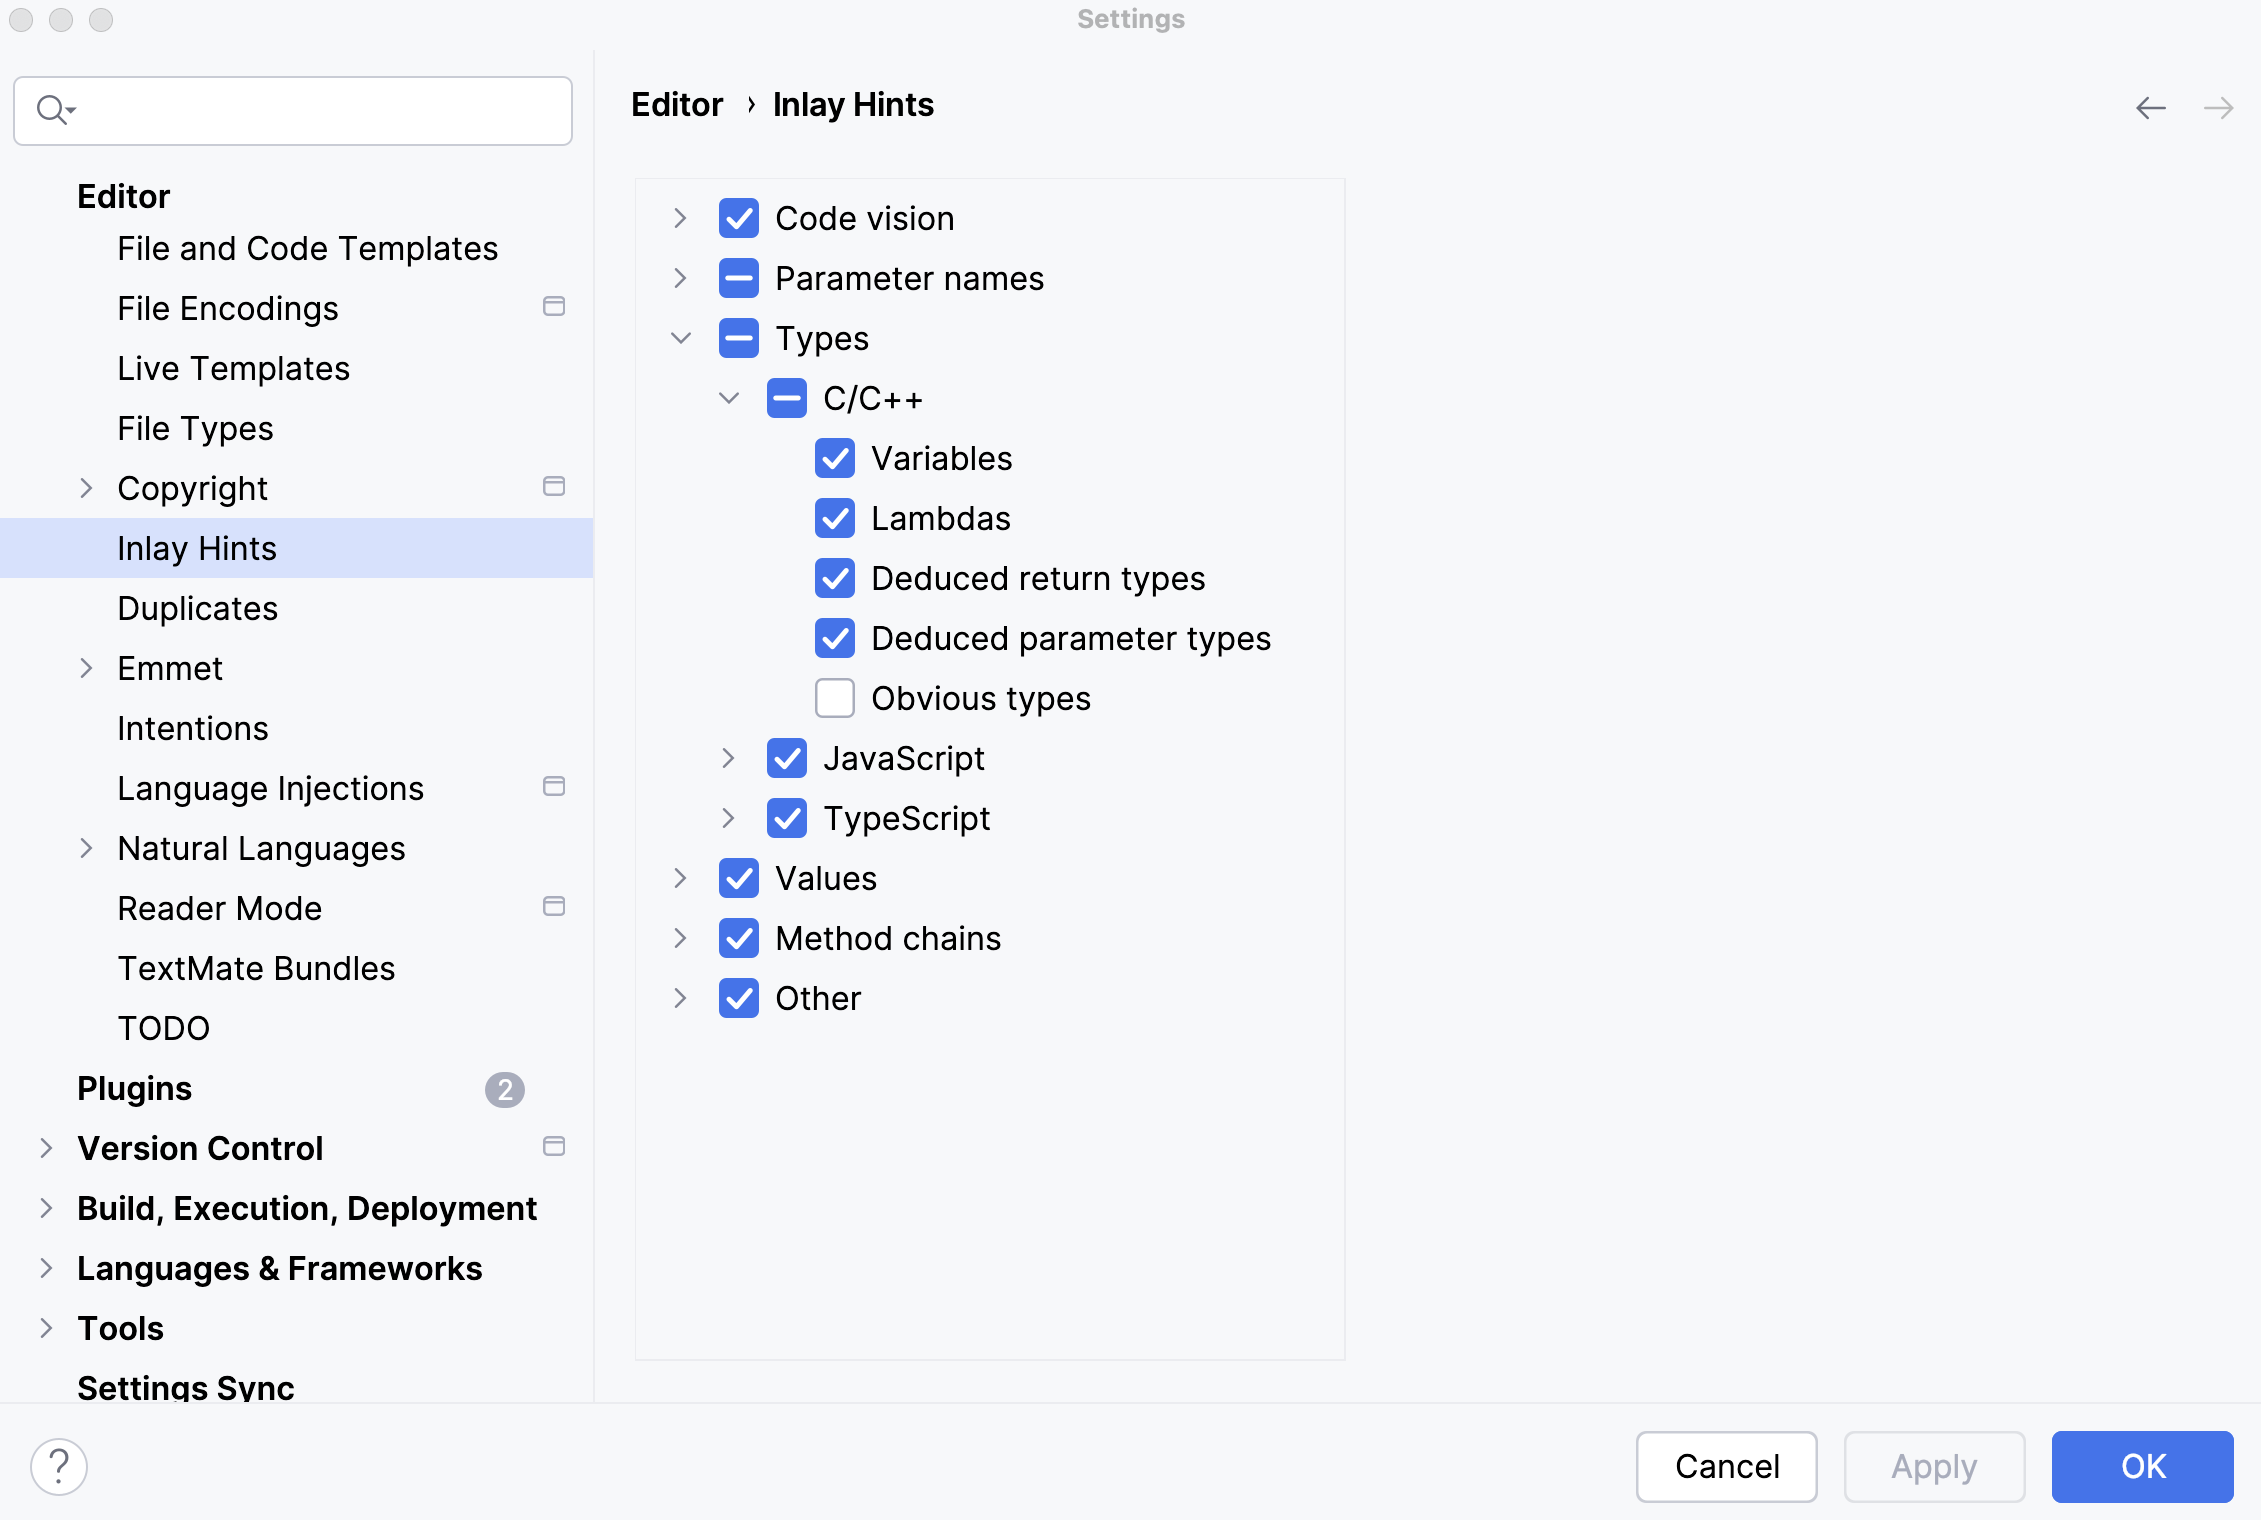Image resolution: width=2261 pixels, height=1520 pixels.
Task: Select Live Templates in the sidebar
Action: click(x=233, y=368)
